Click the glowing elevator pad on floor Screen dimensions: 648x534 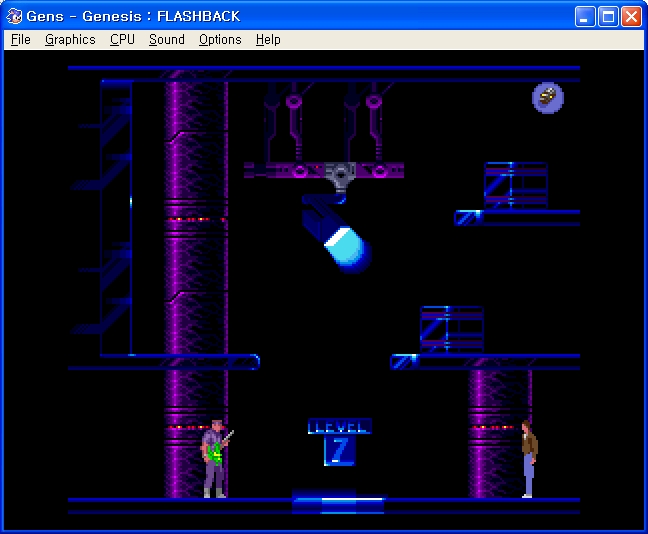[x=337, y=500]
